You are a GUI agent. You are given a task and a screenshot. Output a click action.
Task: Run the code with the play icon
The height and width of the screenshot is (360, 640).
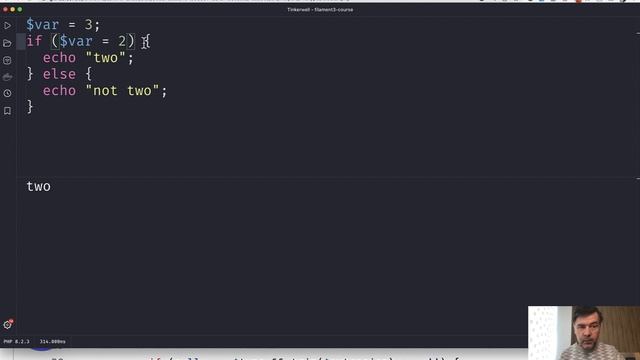tap(7, 26)
